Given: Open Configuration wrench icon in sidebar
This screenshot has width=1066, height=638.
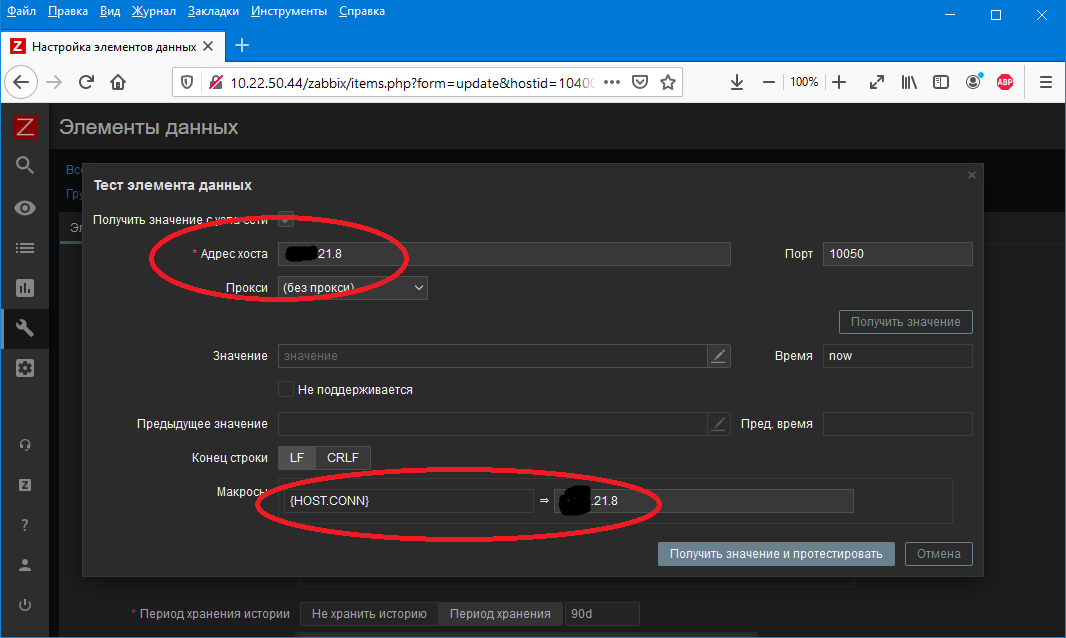Looking at the screenshot, I should [25, 328].
